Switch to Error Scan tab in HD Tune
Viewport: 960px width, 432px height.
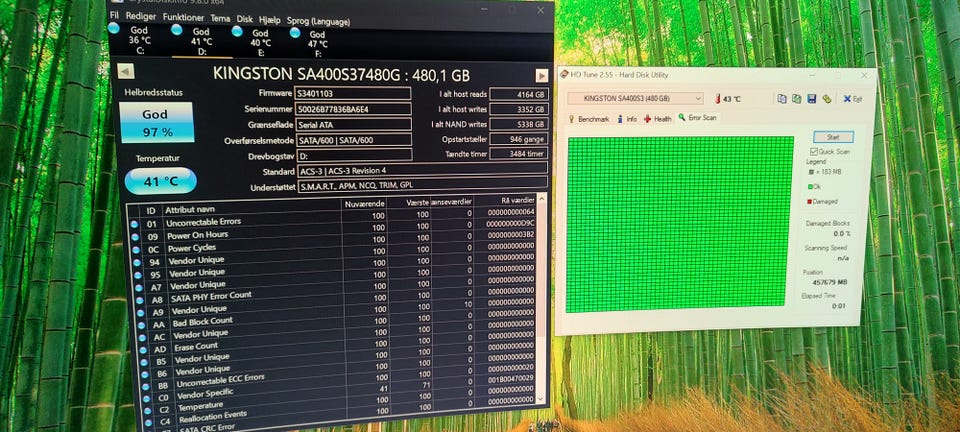pos(698,117)
